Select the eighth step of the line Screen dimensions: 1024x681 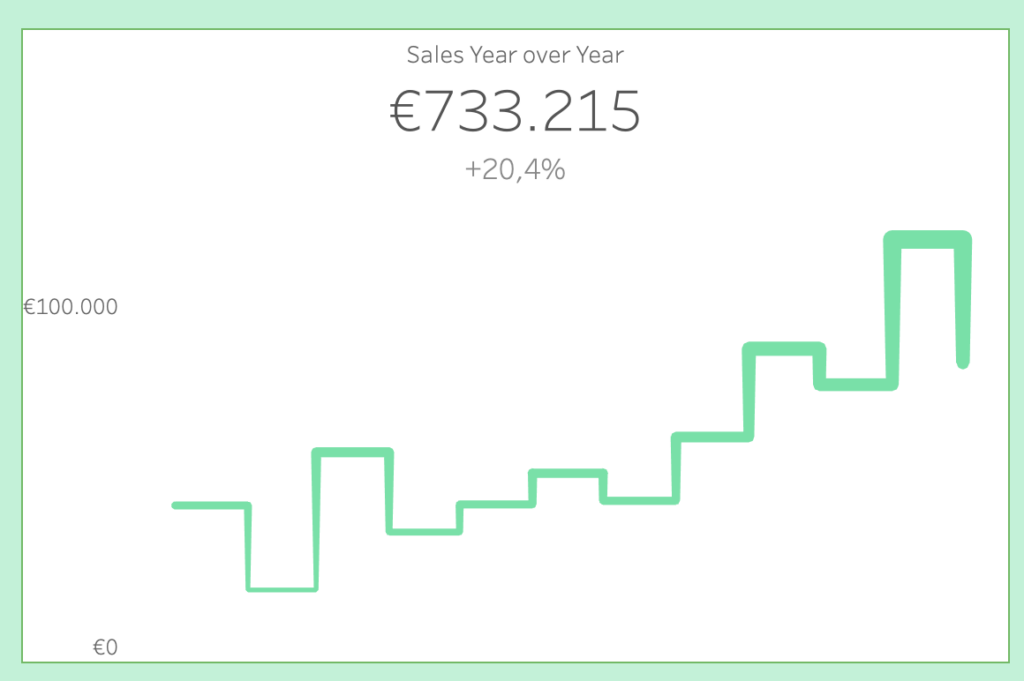711,437
